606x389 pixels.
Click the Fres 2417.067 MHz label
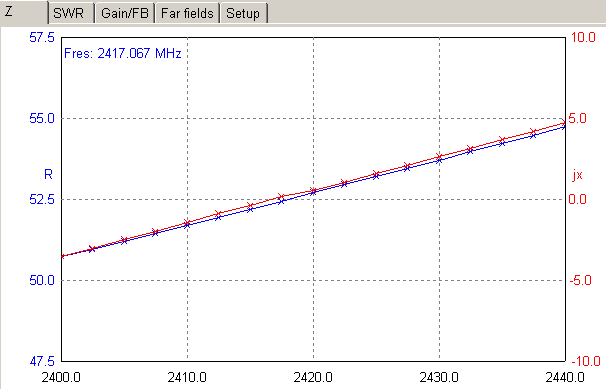click(x=123, y=53)
